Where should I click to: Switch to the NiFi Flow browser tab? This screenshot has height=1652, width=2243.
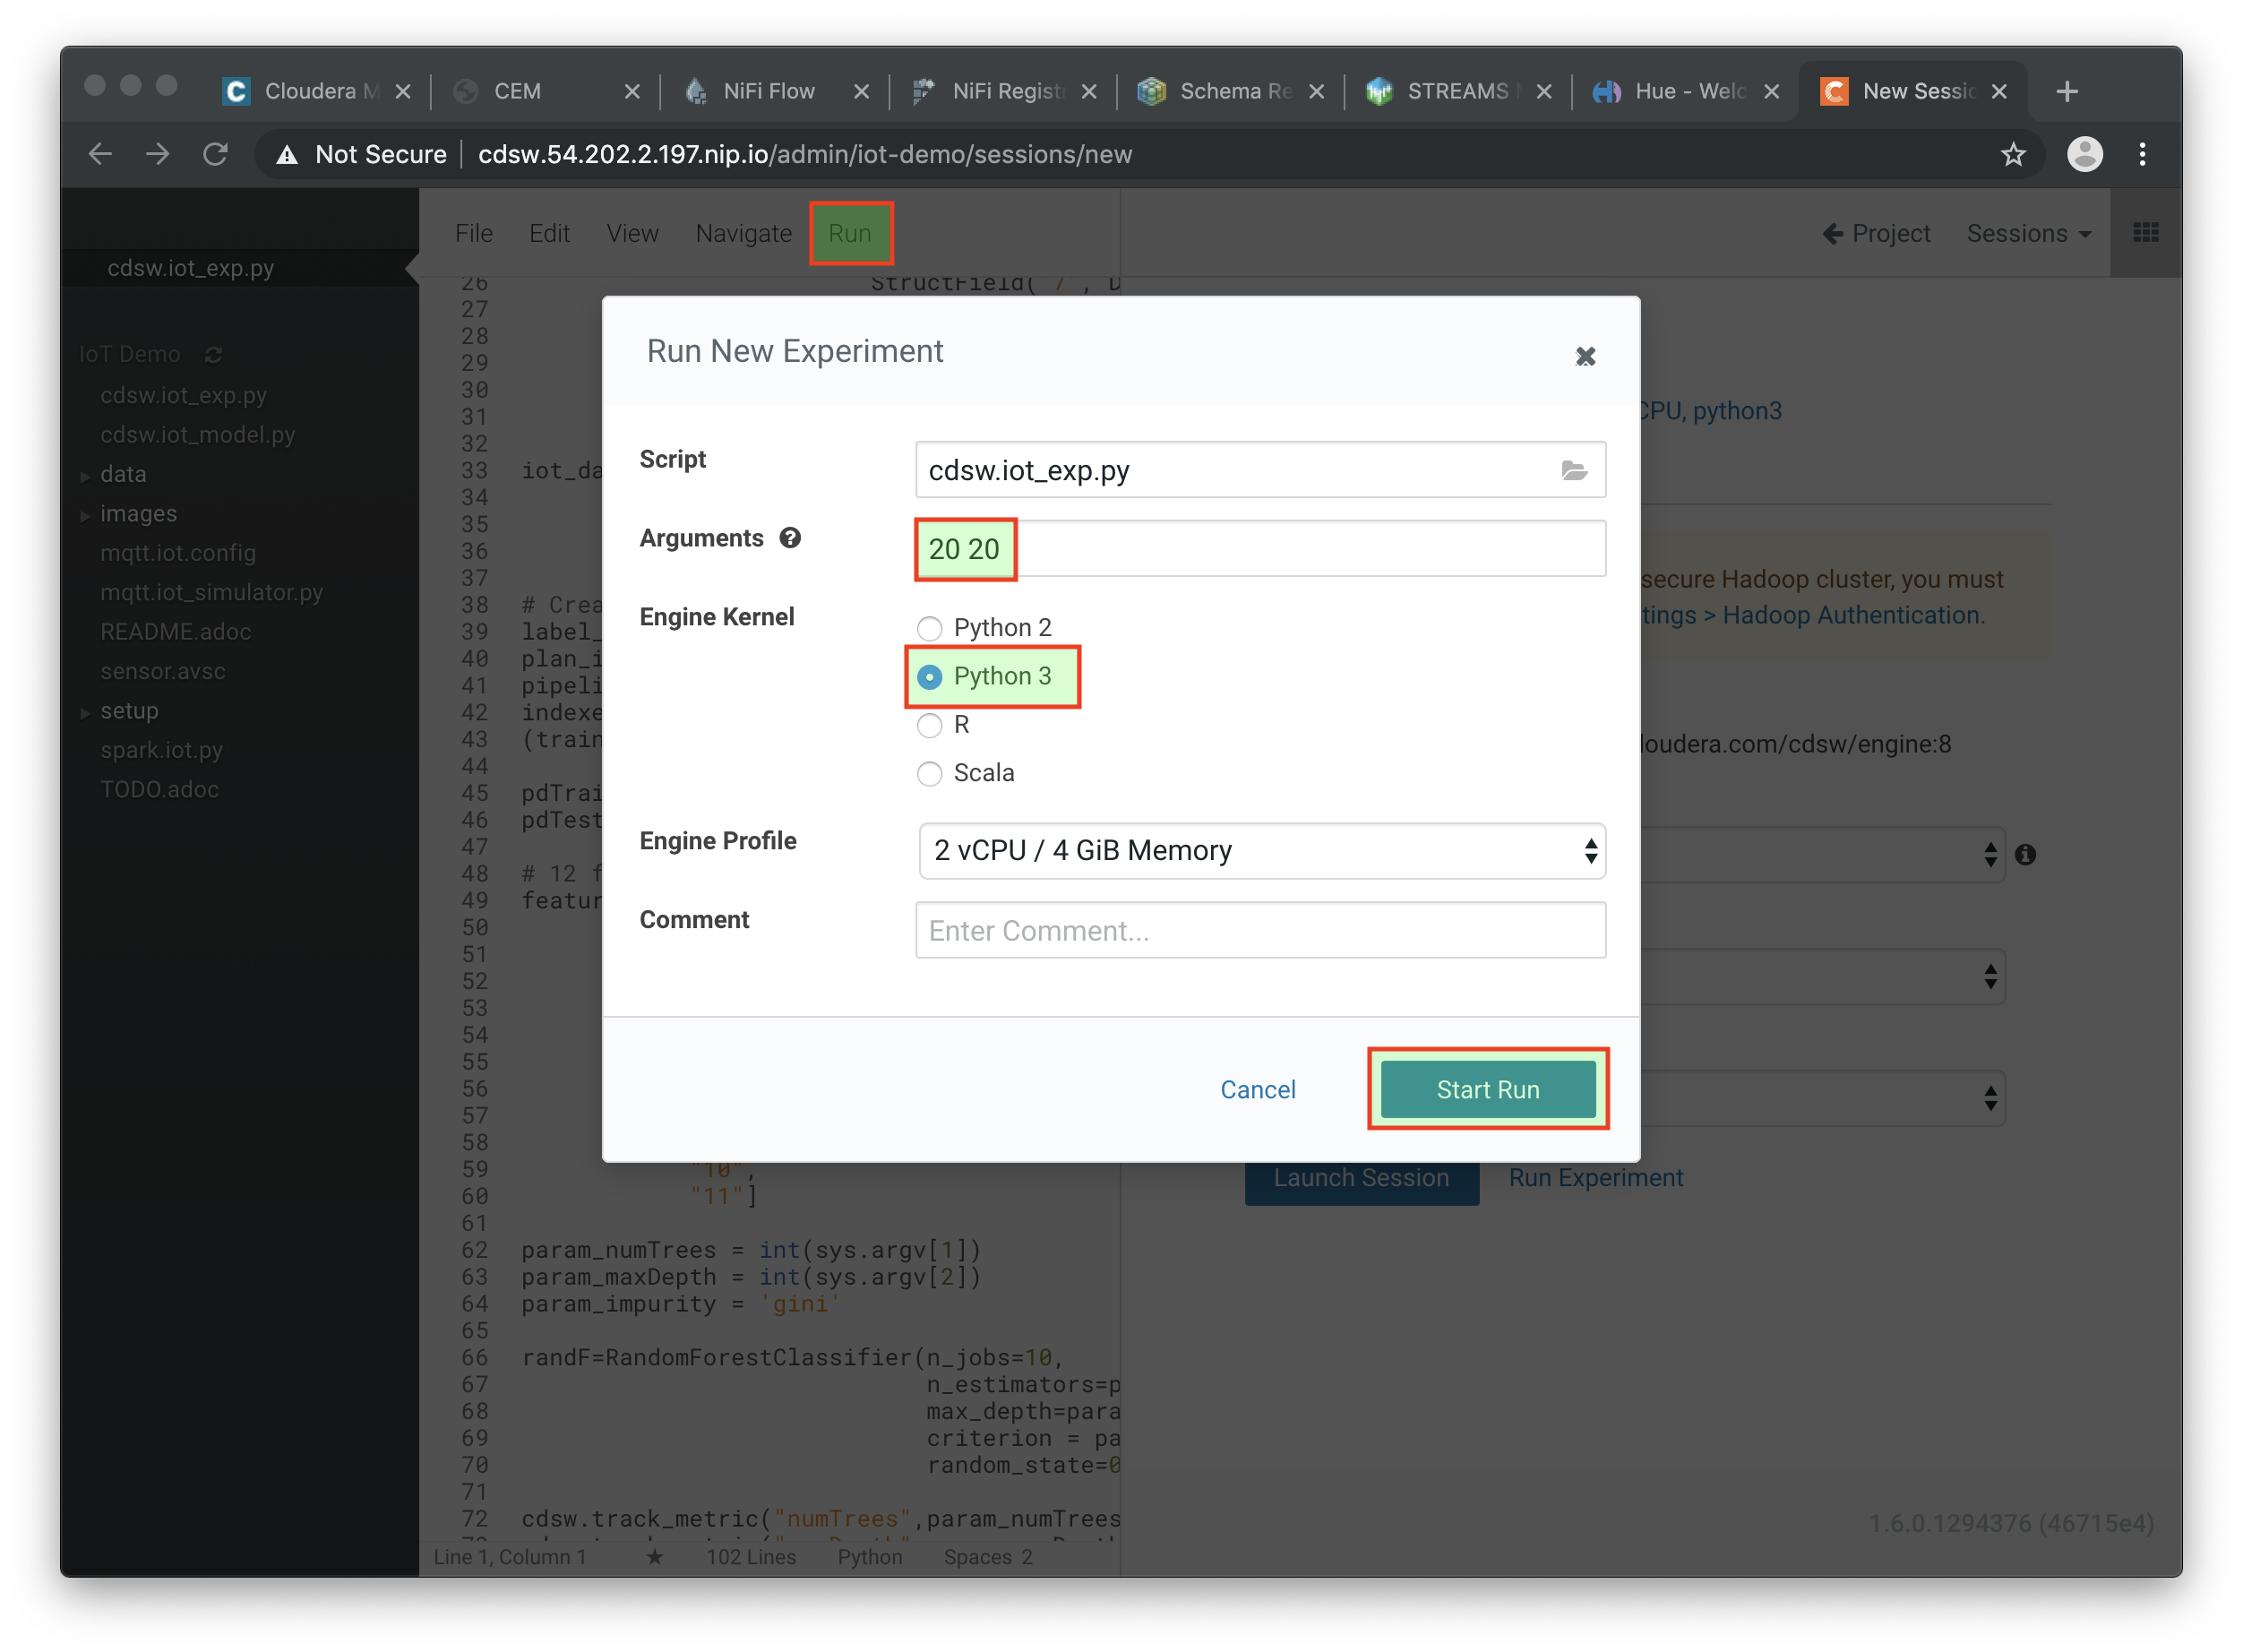coord(768,91)
